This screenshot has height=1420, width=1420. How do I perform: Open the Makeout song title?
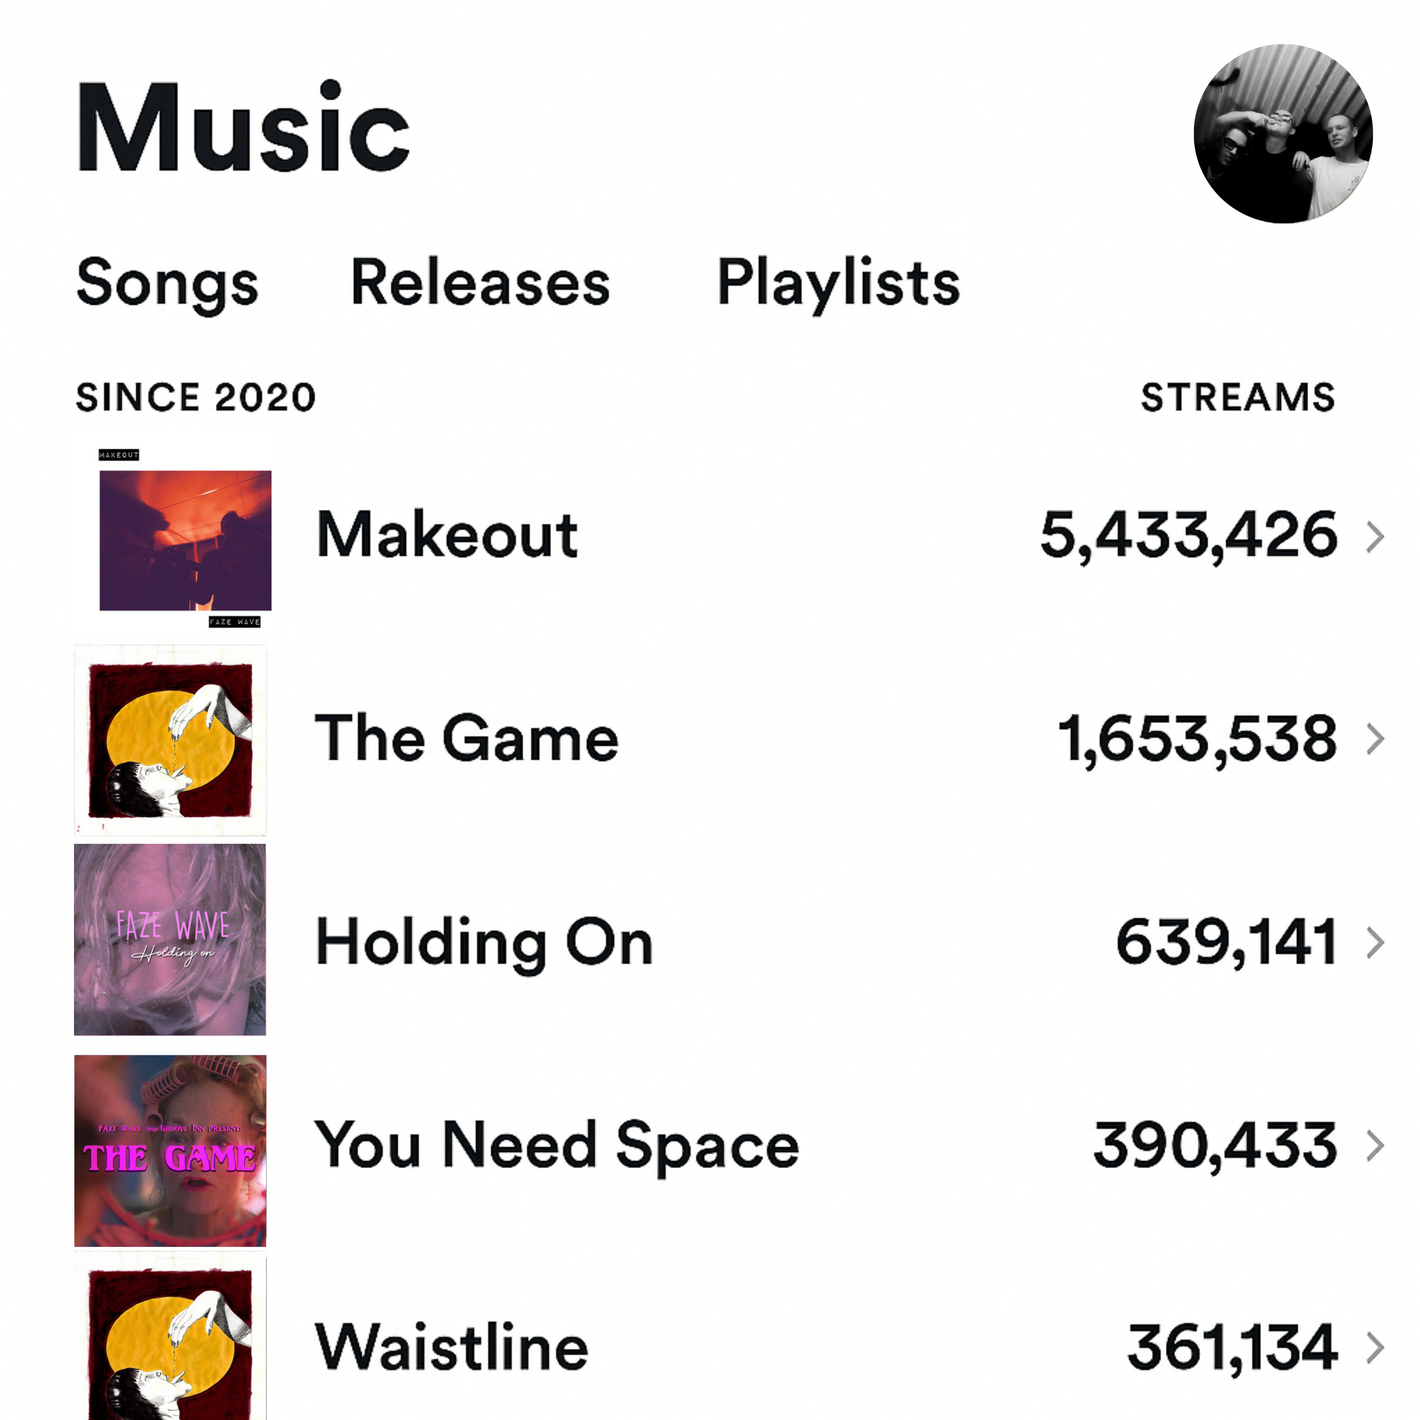click(447, 535)
